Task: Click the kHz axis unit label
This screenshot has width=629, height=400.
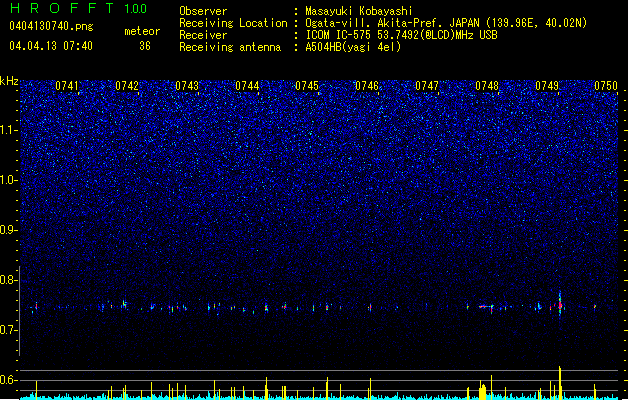Action: point(9,81)
